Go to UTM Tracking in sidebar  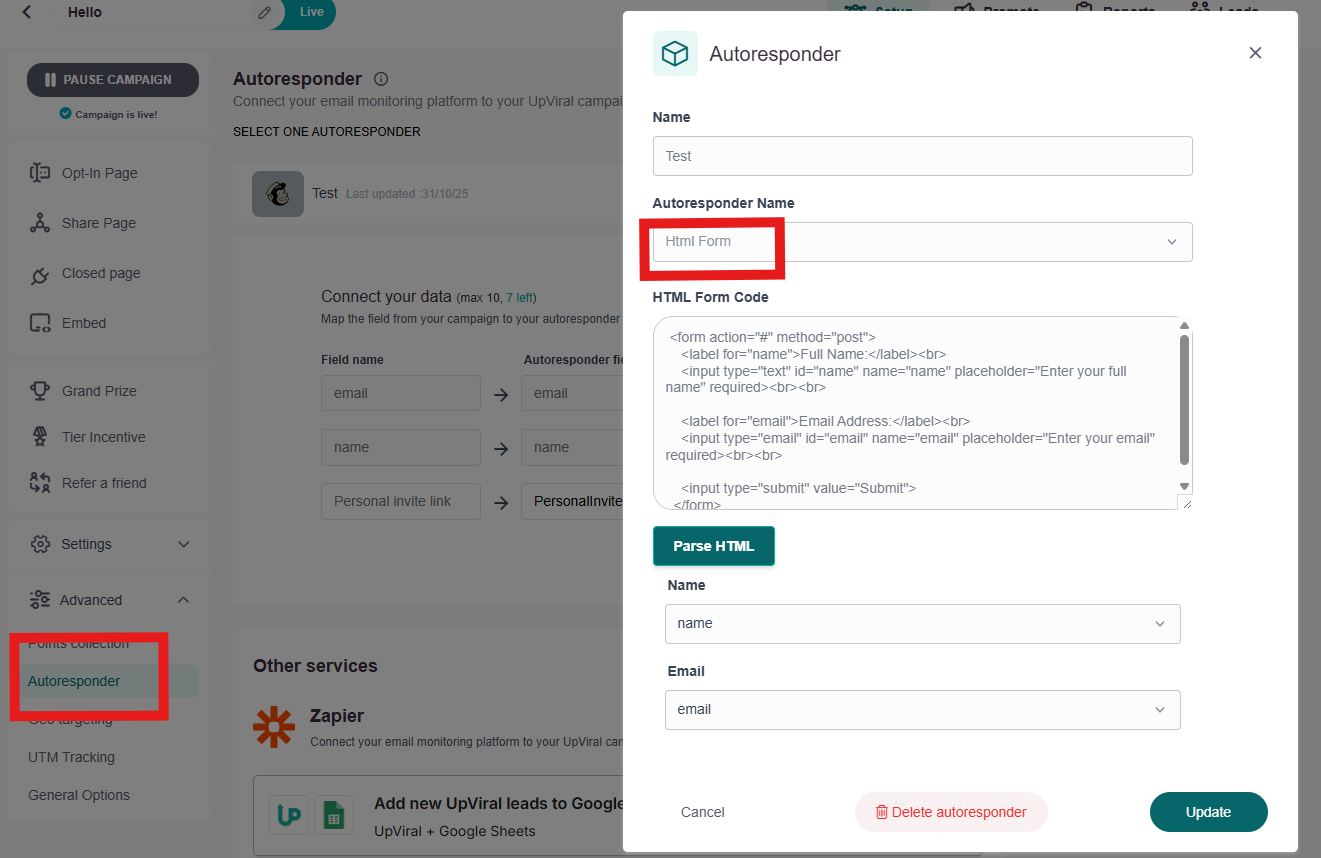71,757
